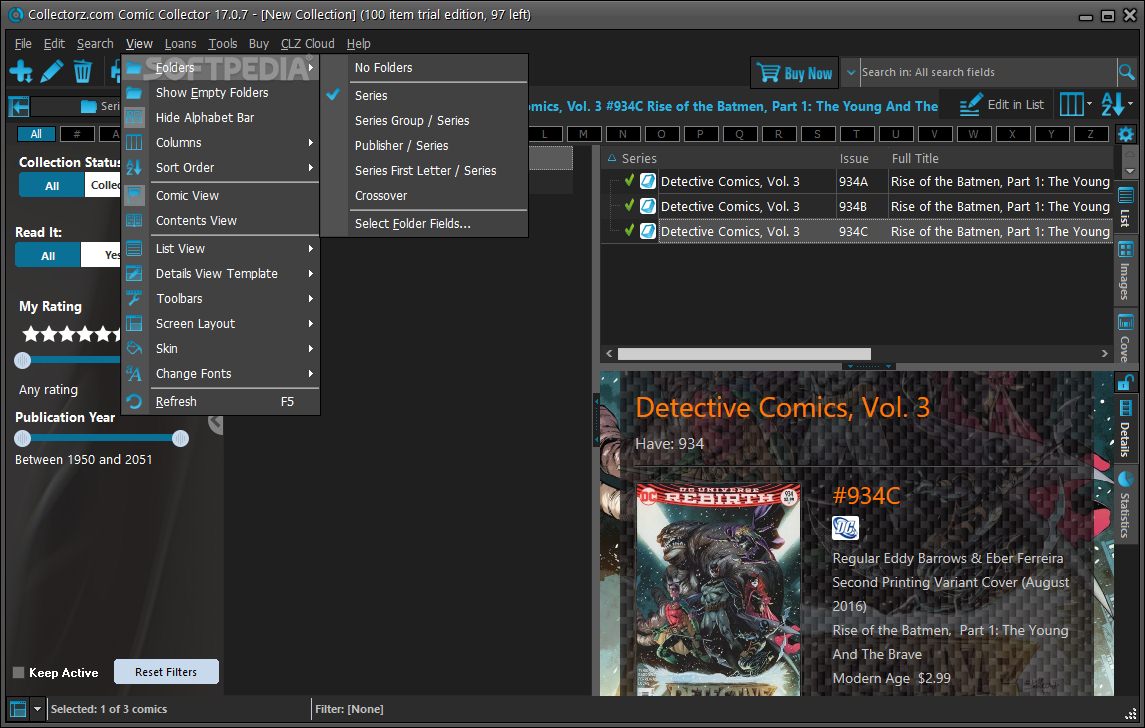Click the Delete trash can icon
Image resolution: width=1145 pixels, height=728 pixels.
coord(83,72)
